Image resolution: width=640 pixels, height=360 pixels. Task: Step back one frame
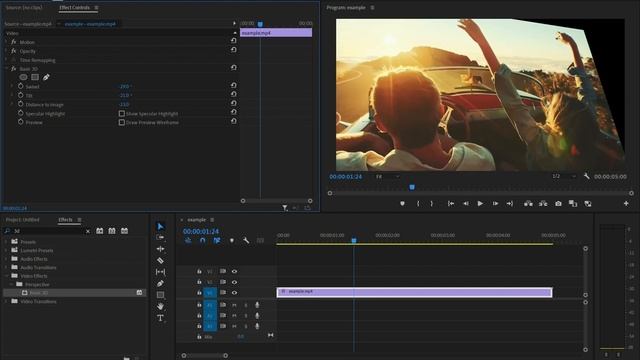[466, 203]
